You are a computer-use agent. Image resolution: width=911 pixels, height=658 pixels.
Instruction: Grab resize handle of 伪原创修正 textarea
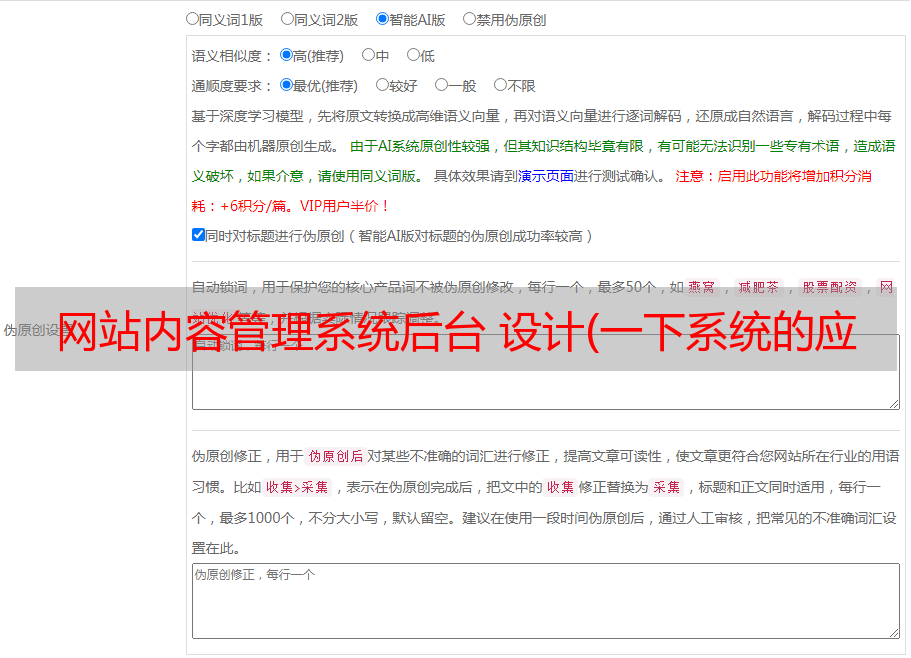(894, 633)
